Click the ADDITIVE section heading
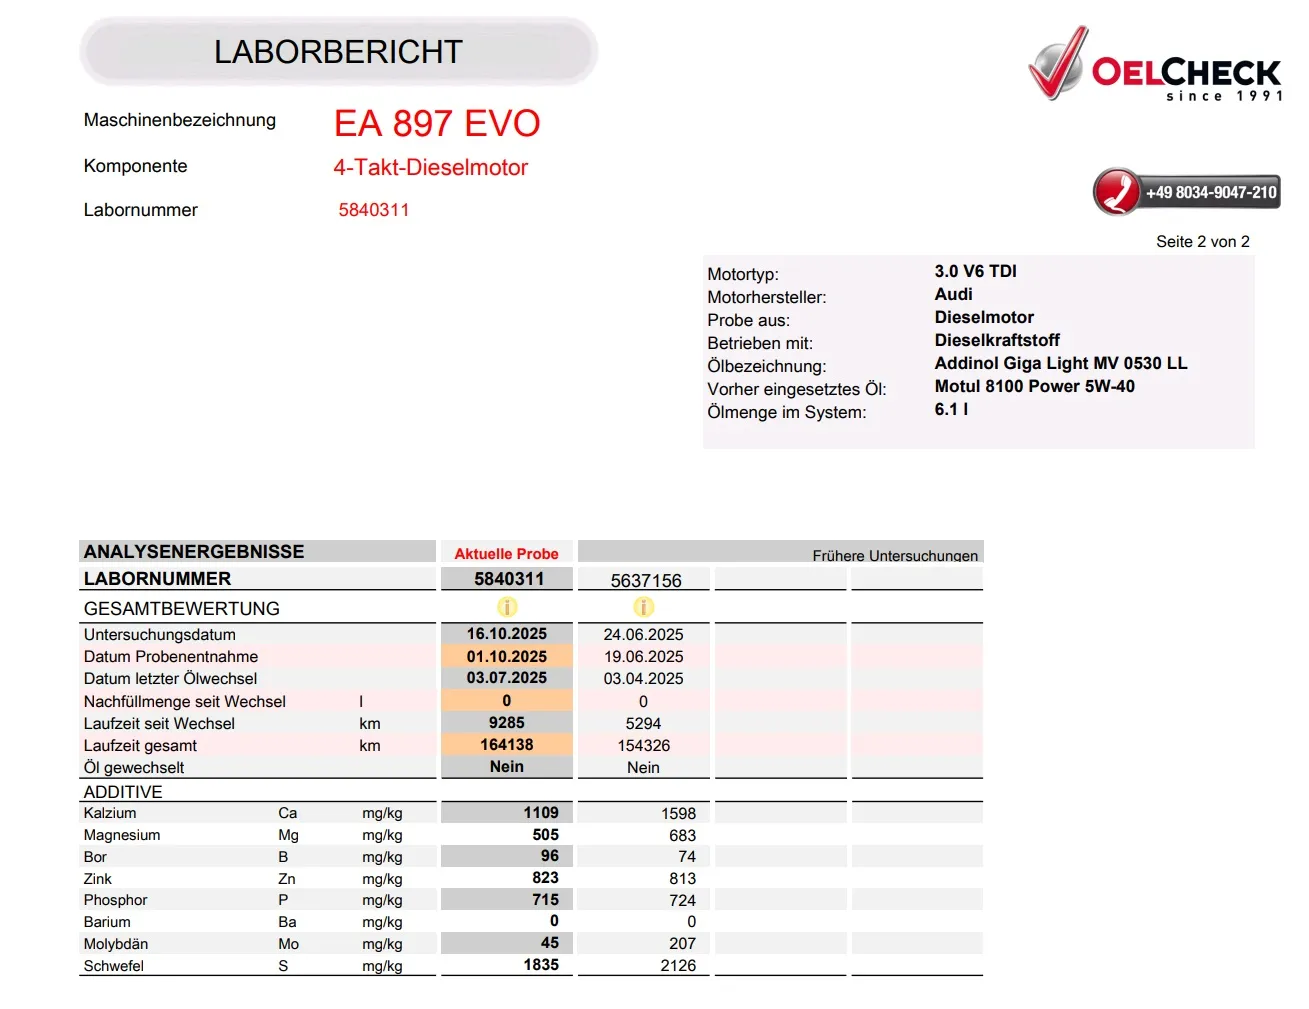Viewport: 1309px width, 1009px height. tap(123, 791)
